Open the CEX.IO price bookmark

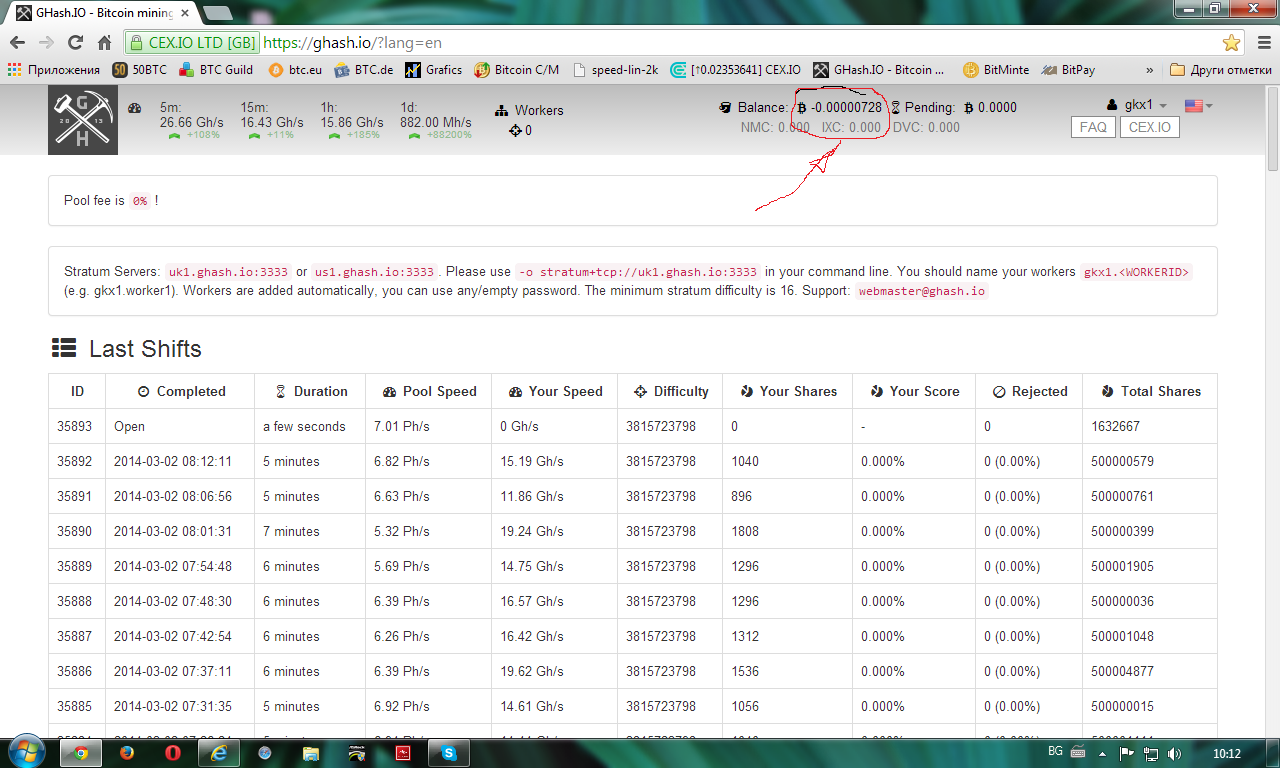click(736, 70)
